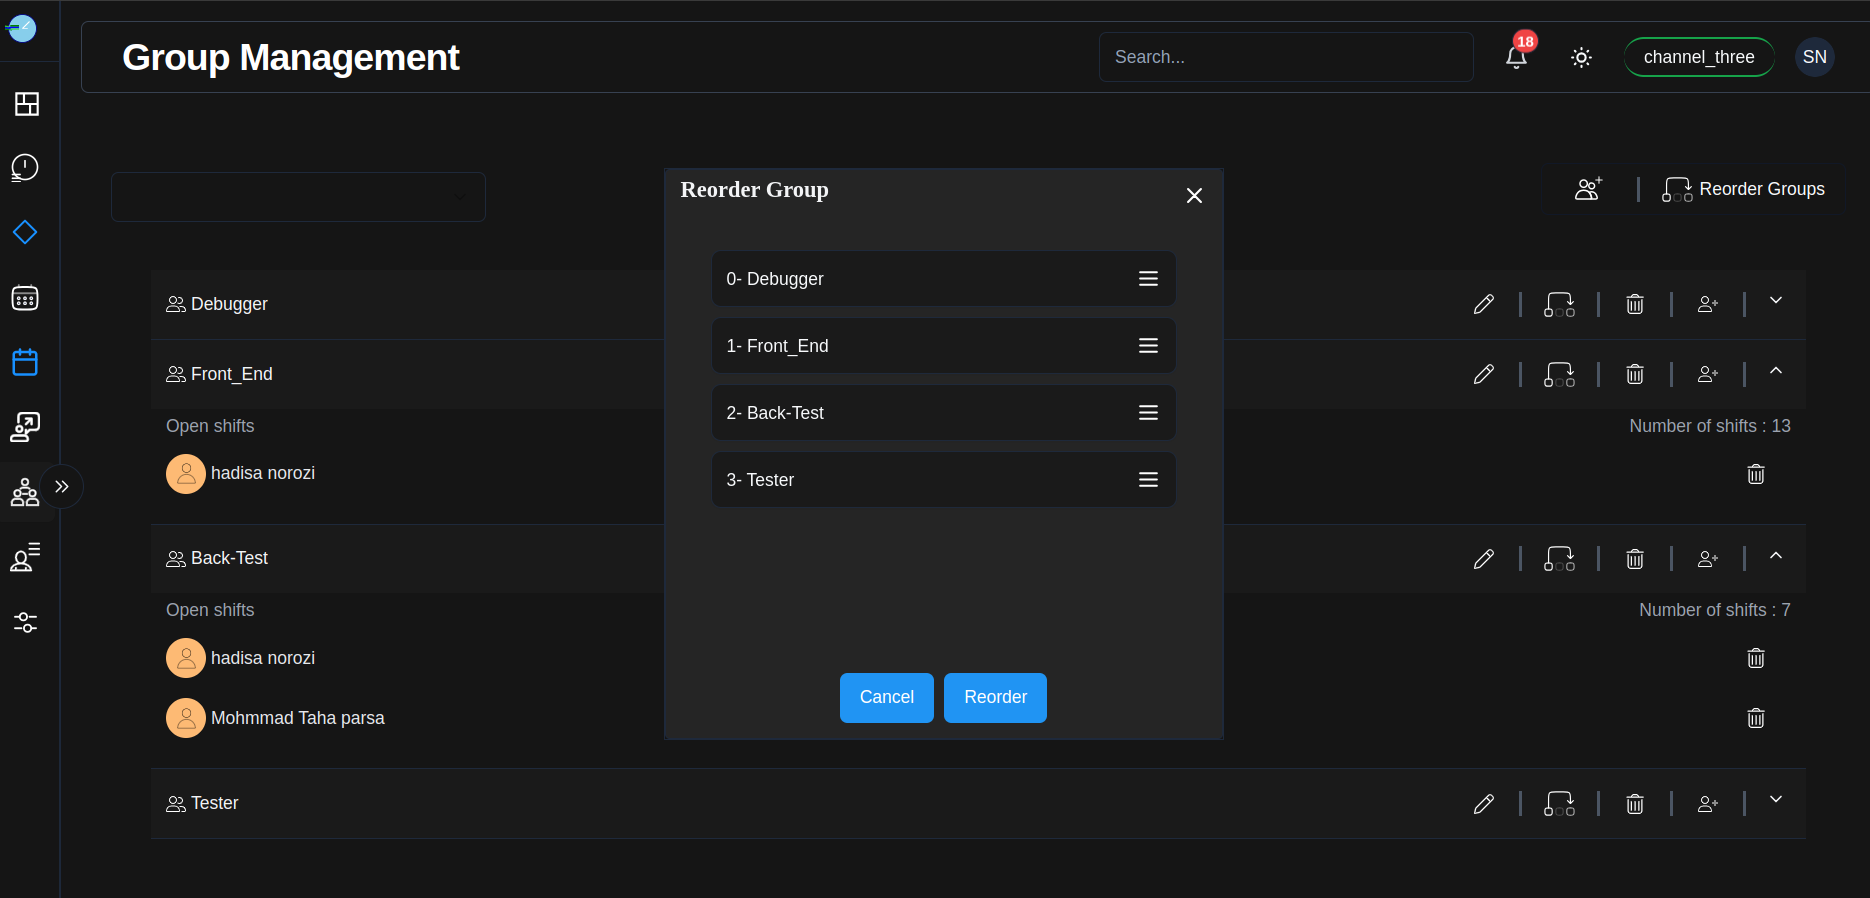Remove Mohmmad Taha parsa from Back-Test
1870x898 pixels.
[x=1756, y=718]
